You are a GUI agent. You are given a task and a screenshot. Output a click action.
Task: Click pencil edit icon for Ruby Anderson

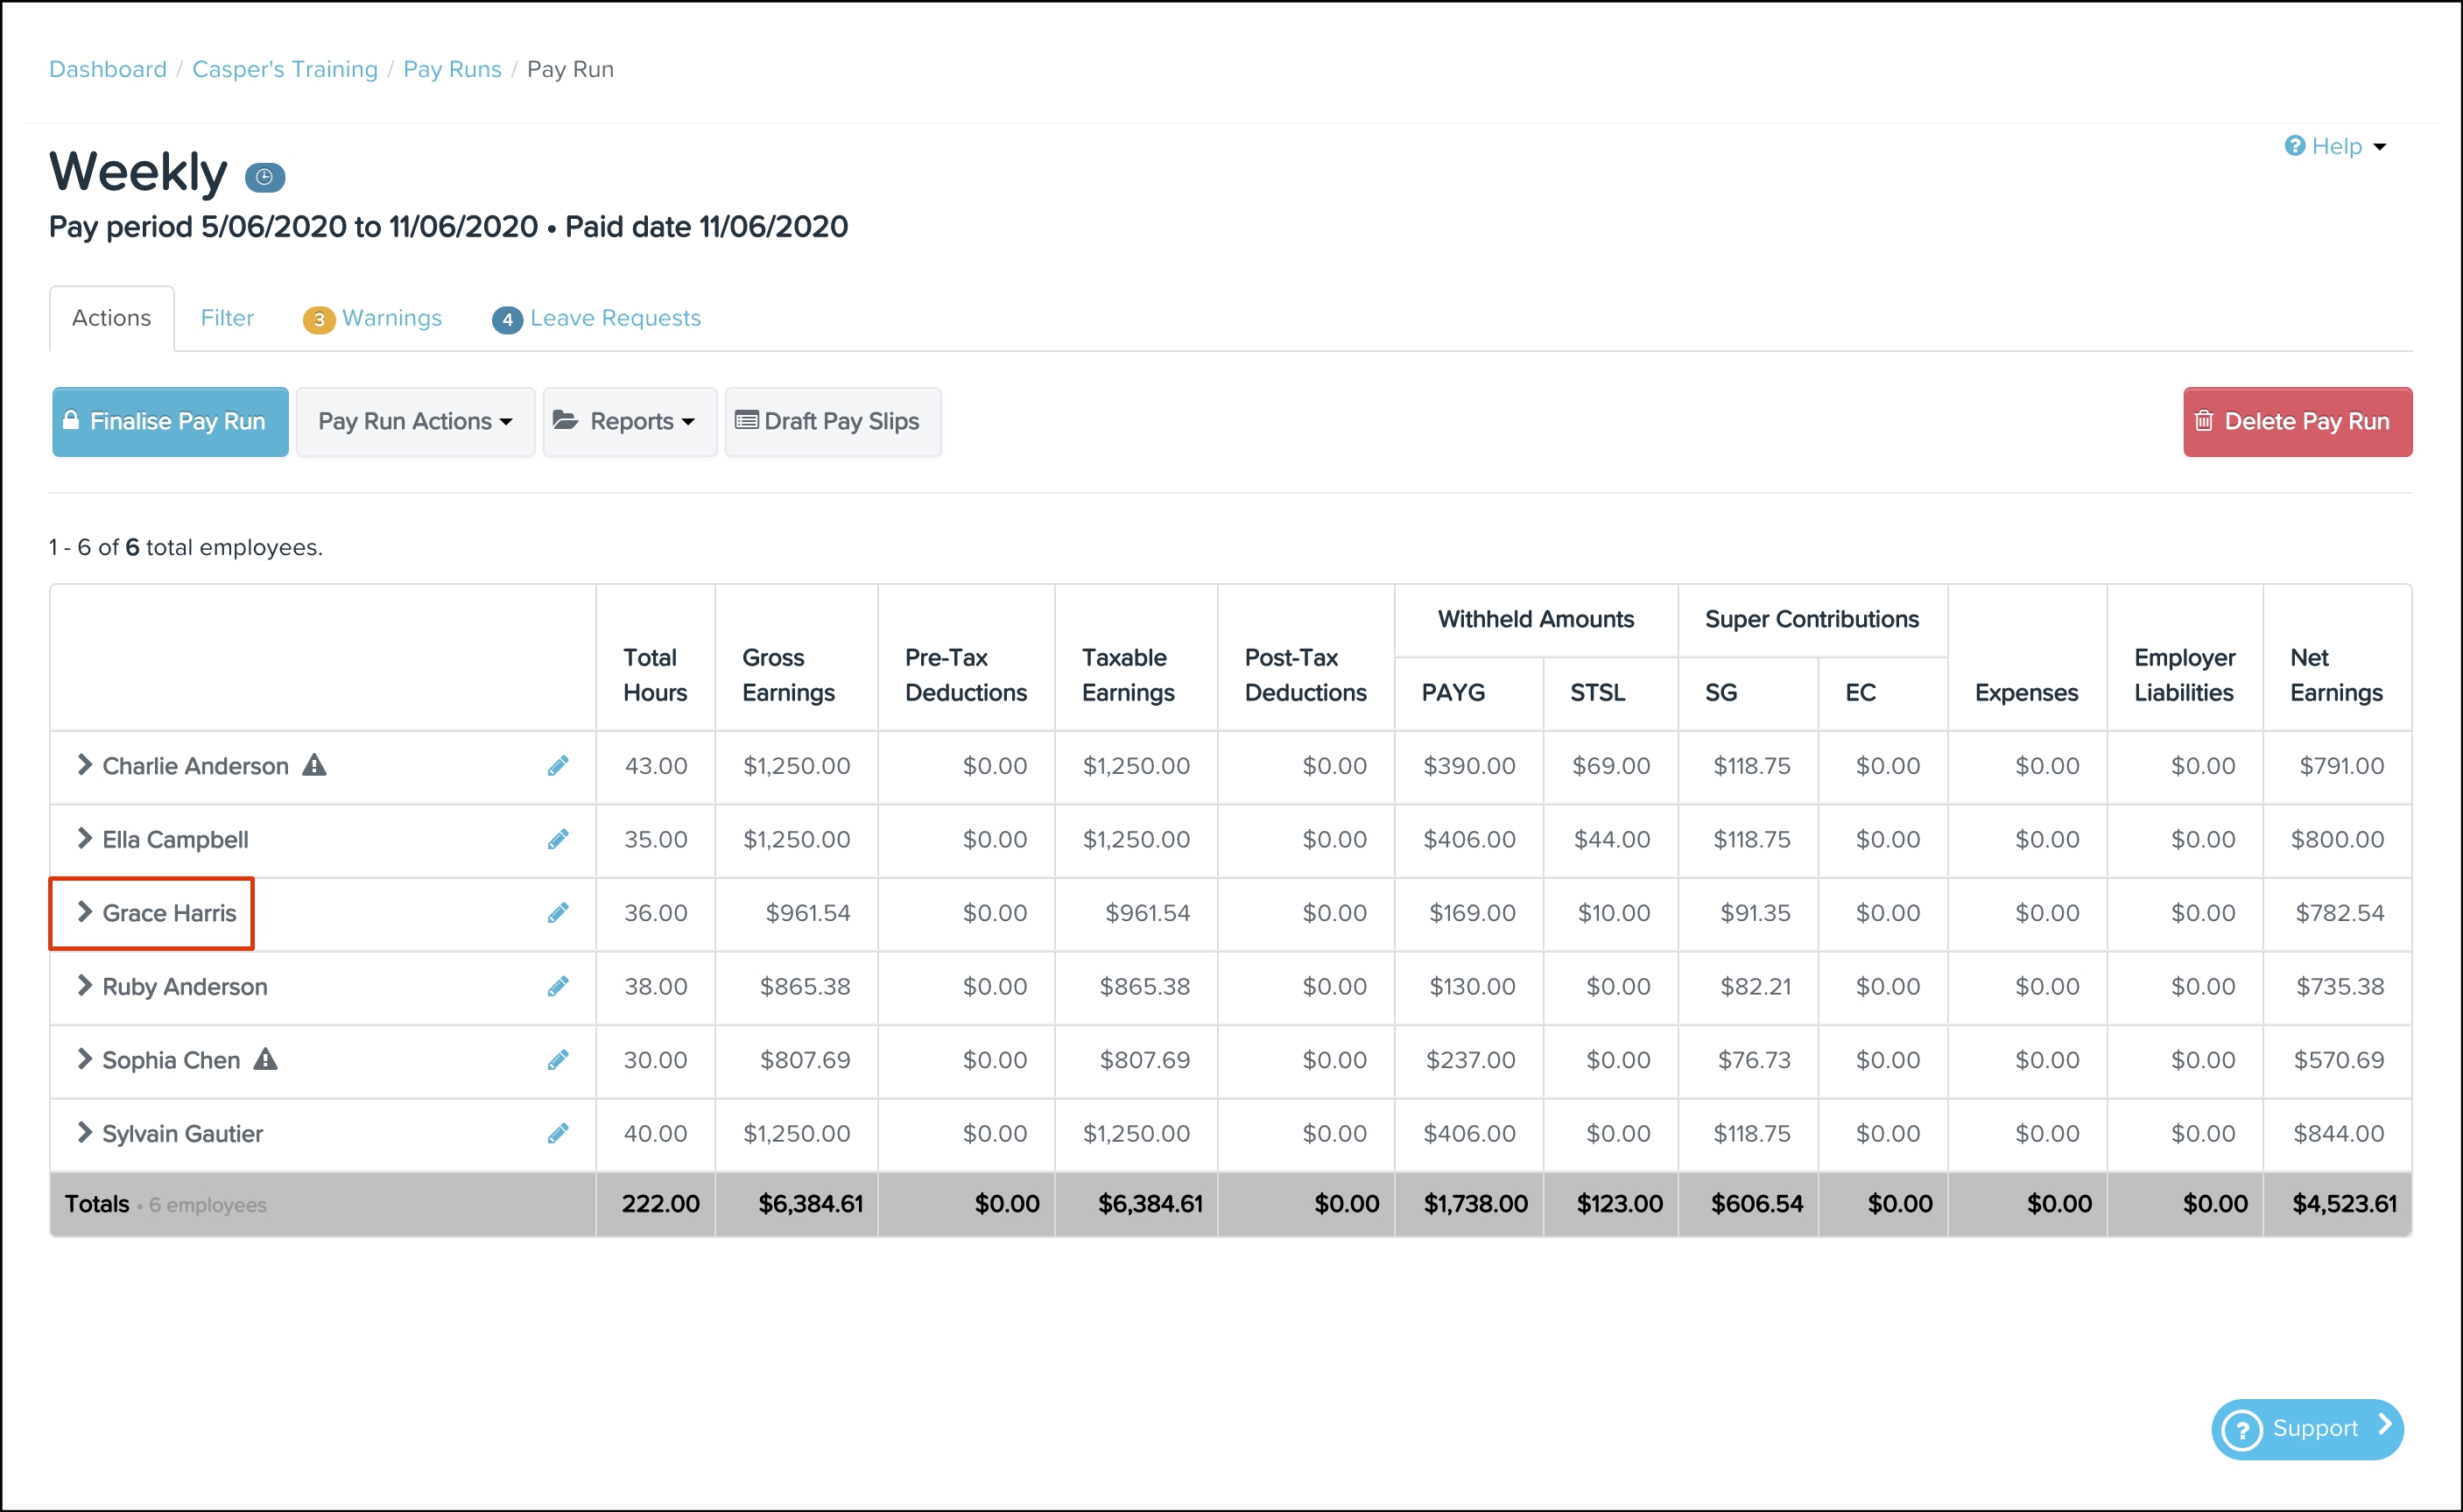[x=558, y=986]
